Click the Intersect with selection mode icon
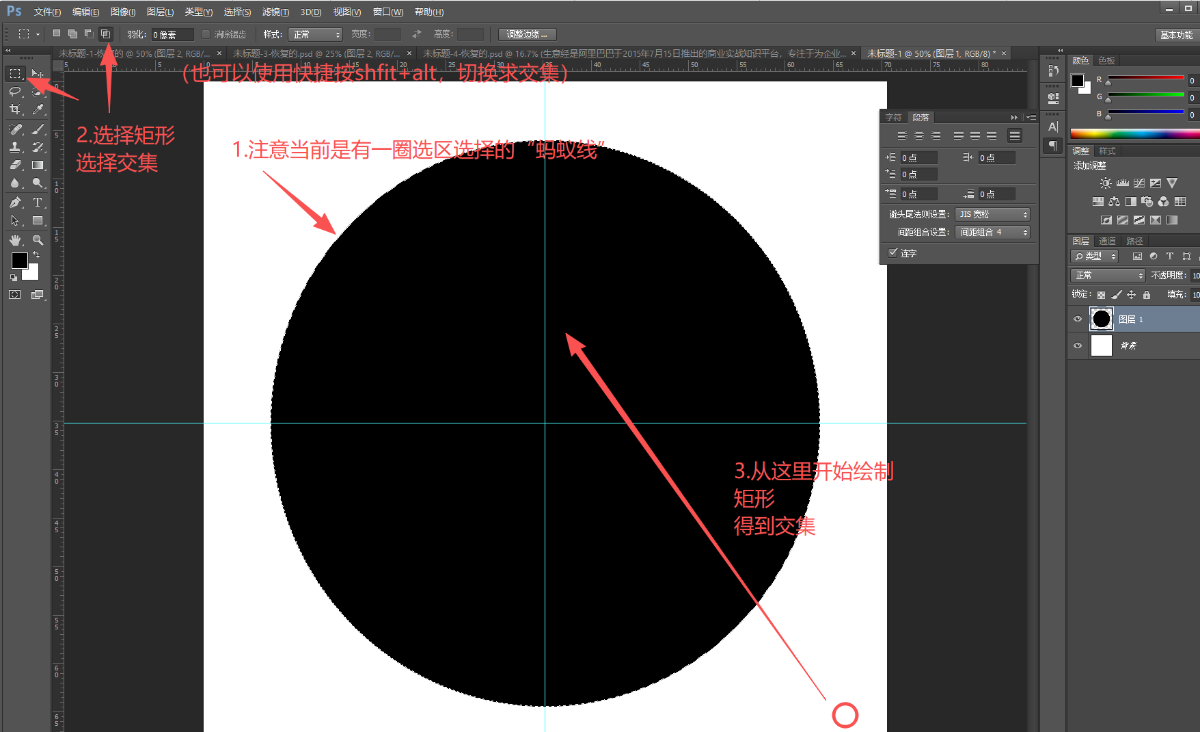The width and height of the screenshot is (1200, 732). point(105,34)
